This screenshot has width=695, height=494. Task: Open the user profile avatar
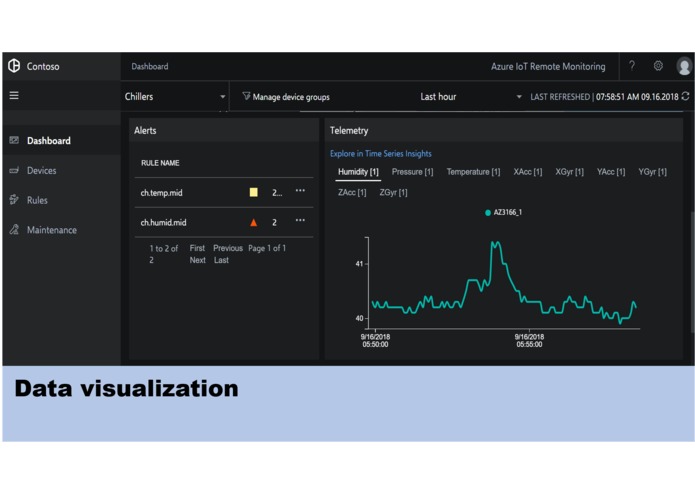tap(684, 66)
